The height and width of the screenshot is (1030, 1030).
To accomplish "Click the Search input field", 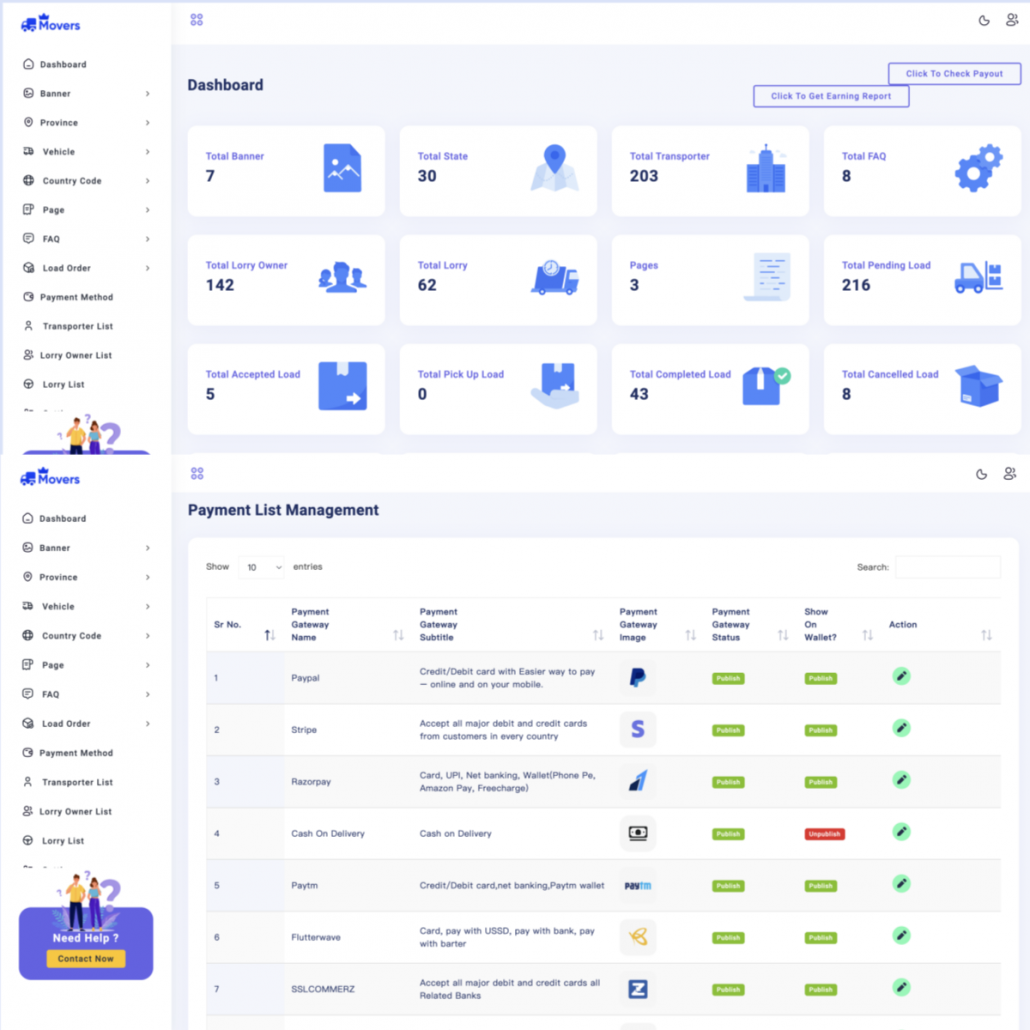I will pos(947,567).
